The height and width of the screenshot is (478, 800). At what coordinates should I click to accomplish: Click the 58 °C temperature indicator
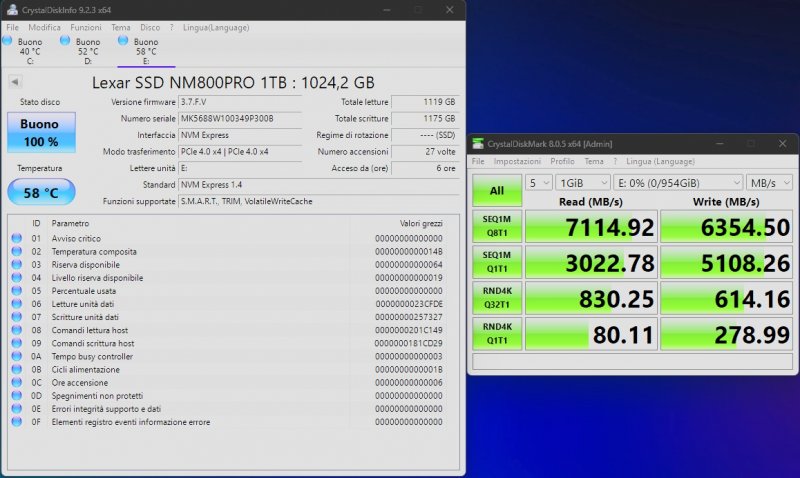pos(40,192)
